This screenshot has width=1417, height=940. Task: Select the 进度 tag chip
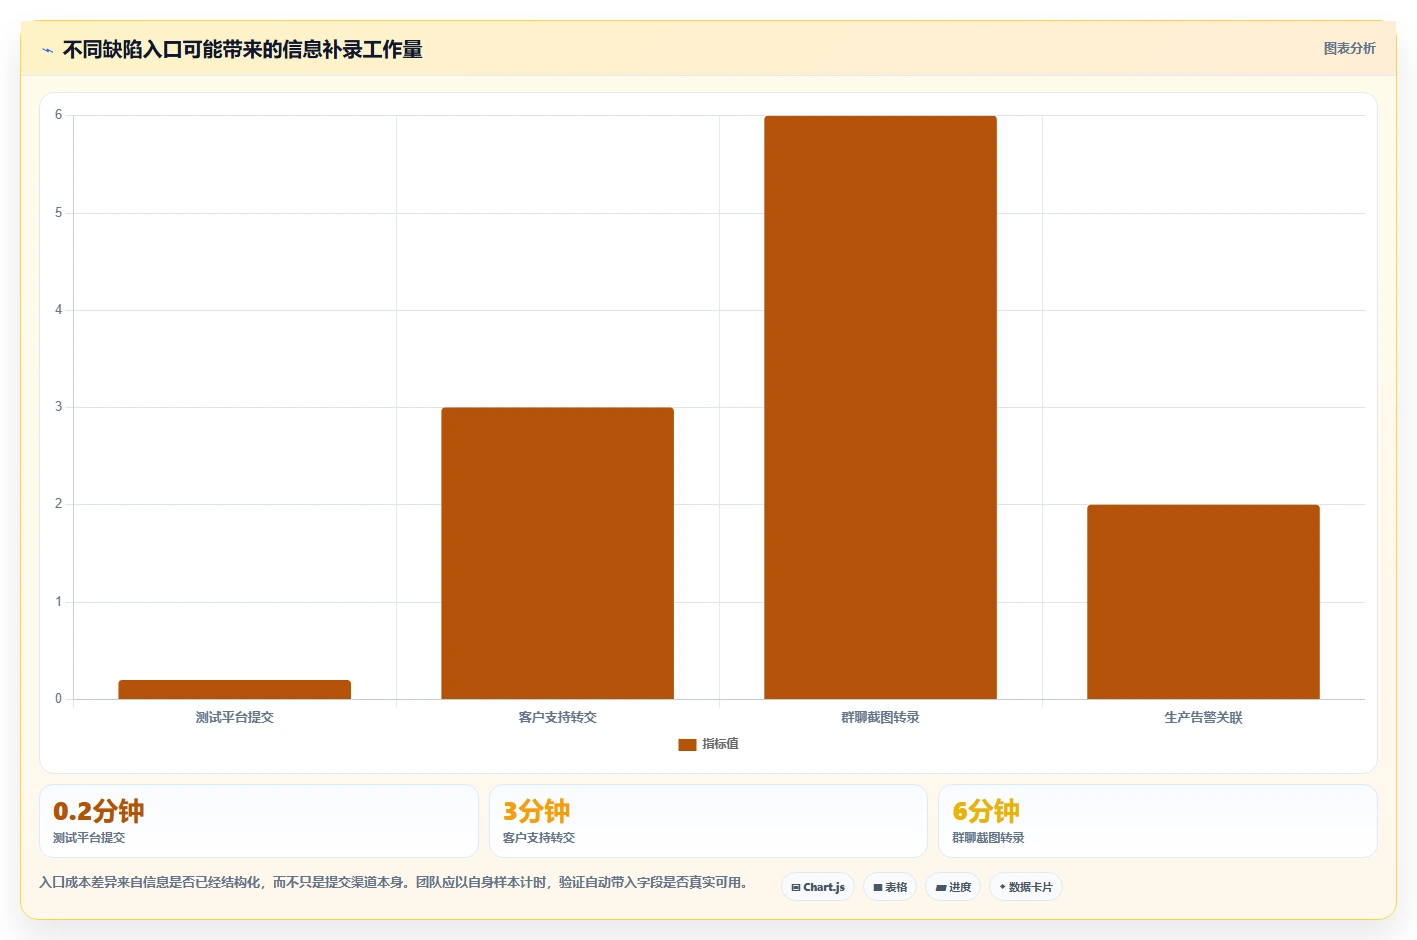click(953, 887)
